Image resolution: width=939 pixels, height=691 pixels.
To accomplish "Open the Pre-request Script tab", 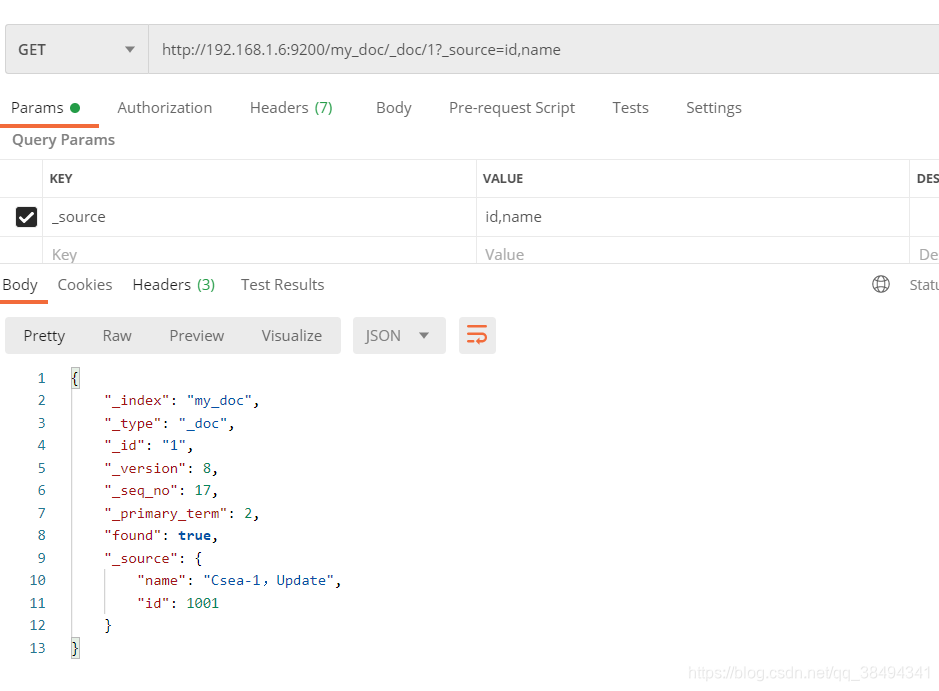I will coord(511,108).
